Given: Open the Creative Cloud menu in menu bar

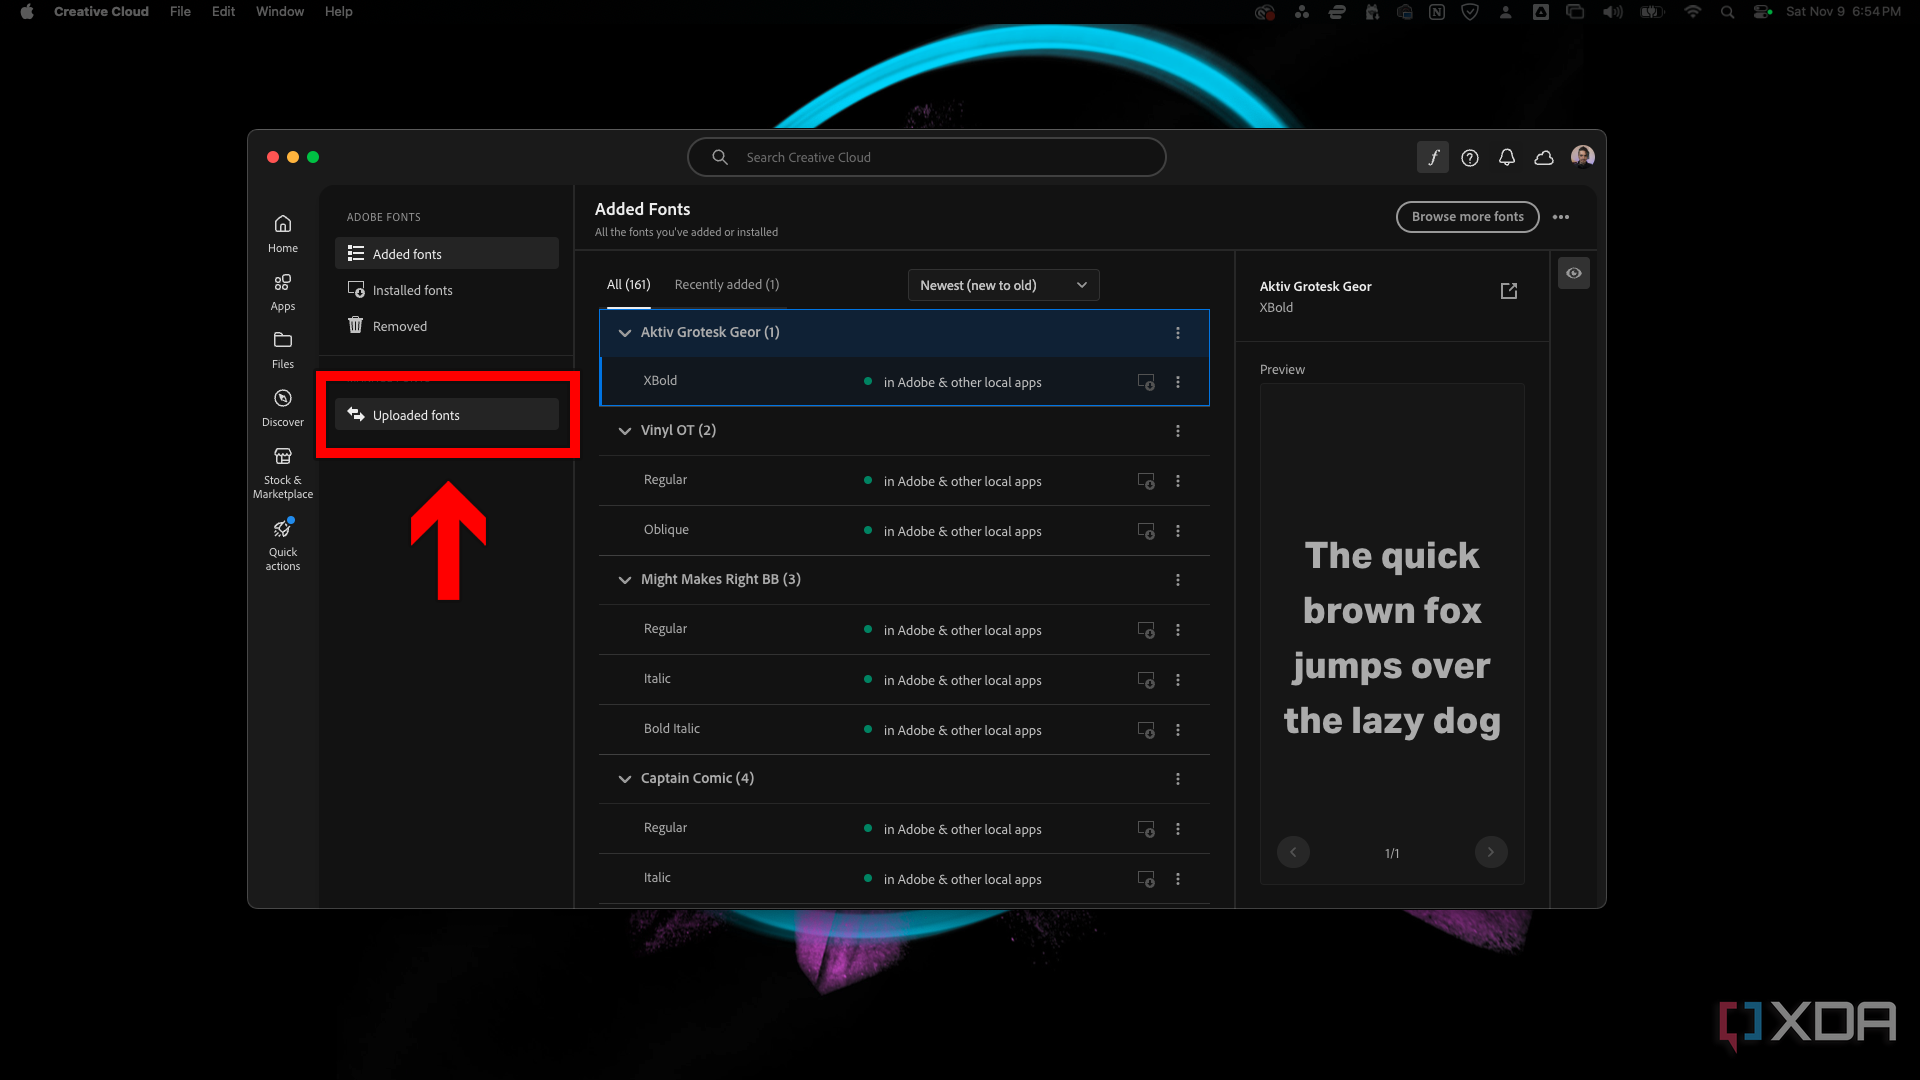Looking at the screenshot, I should click(x=101, y=12).
